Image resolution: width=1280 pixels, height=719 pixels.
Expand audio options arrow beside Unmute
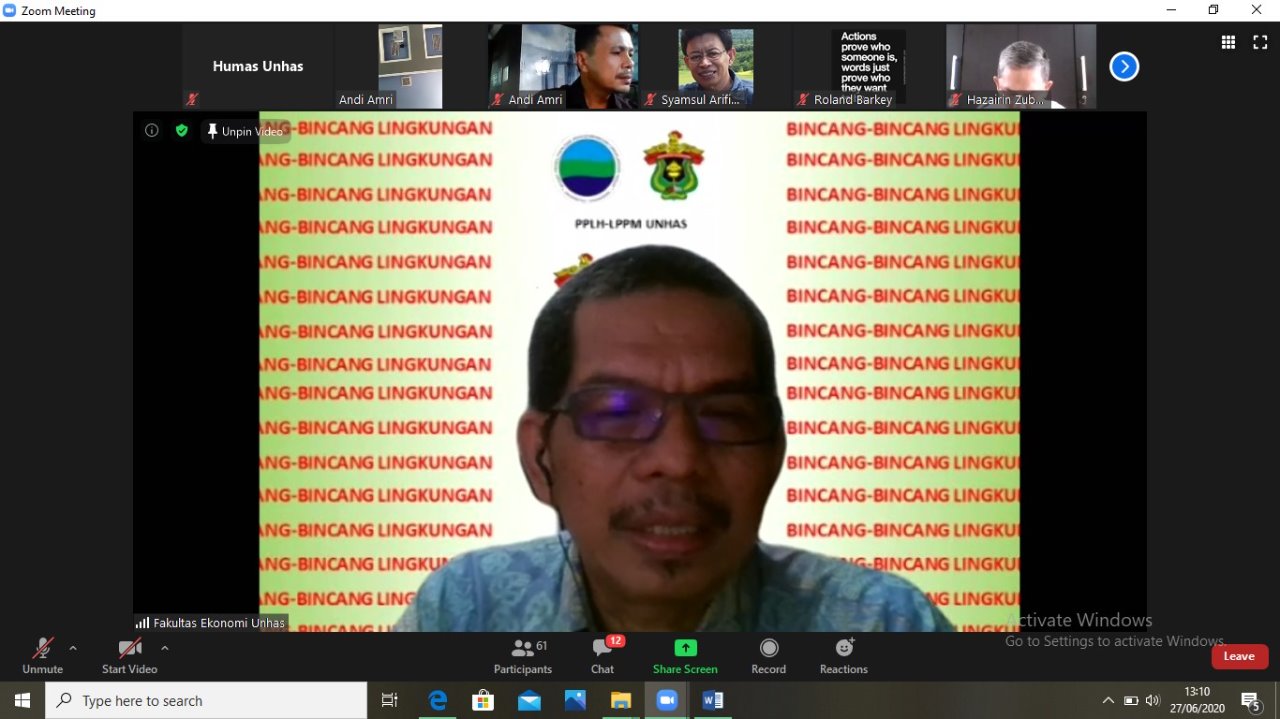tap(73, 648)
